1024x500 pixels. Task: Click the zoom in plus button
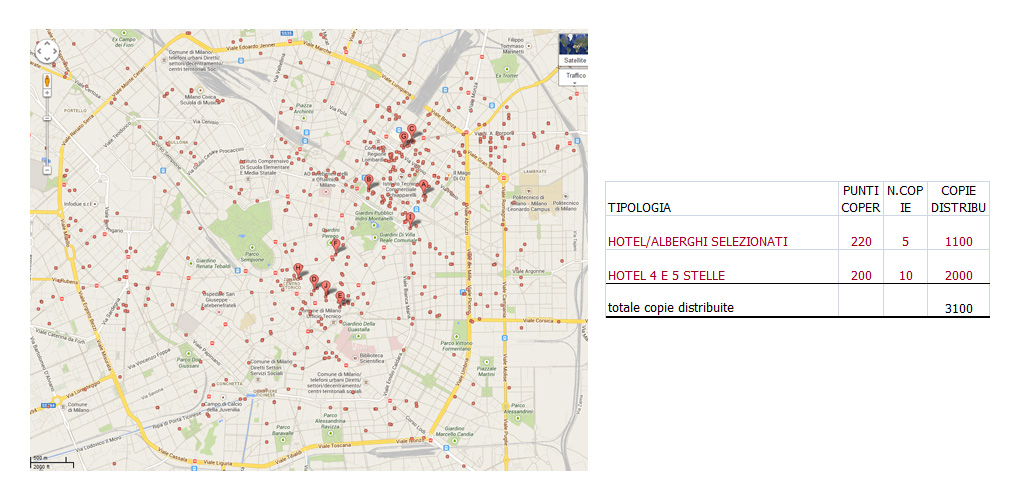[47, 99]
